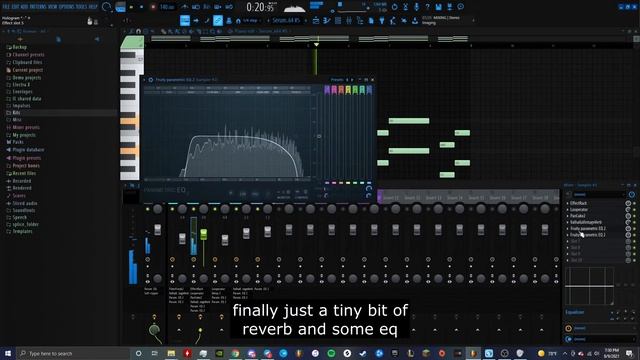Open Chrome from the taskbar
640x360 pixels.
[236, 353]
